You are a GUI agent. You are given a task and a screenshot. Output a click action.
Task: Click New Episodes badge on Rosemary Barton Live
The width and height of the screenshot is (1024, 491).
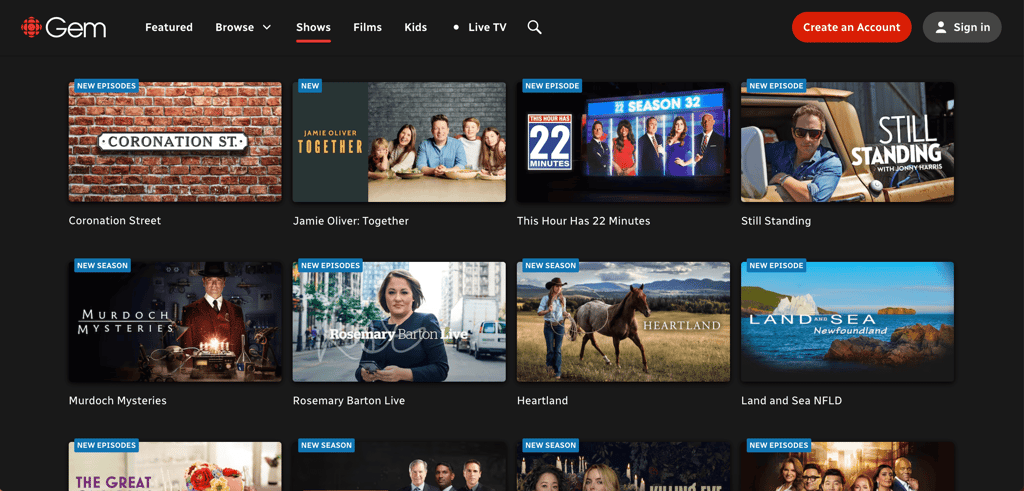[x=330, y=266]
